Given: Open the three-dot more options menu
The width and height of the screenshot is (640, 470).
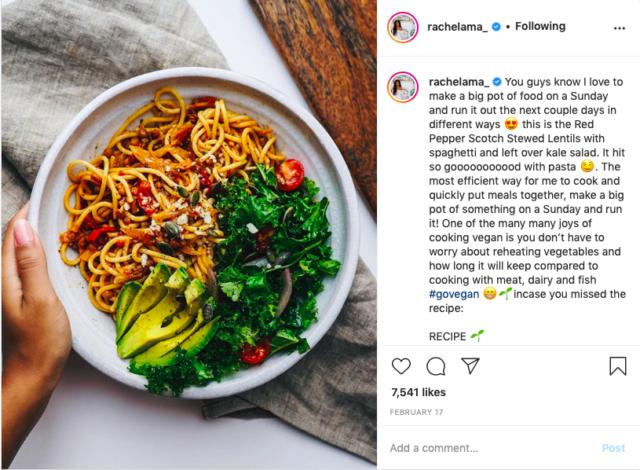Looking at the screenshot, I should click(x=619, y=28).
